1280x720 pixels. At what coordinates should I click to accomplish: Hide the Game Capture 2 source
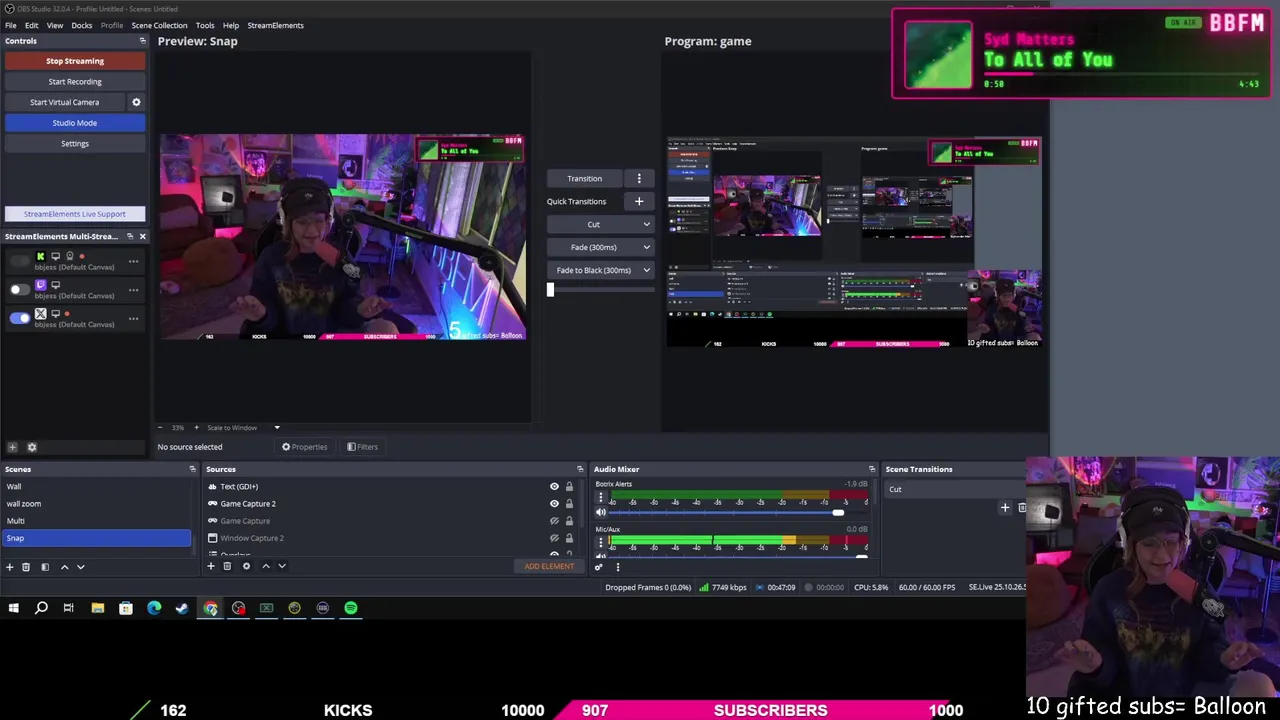pos(554,504)
